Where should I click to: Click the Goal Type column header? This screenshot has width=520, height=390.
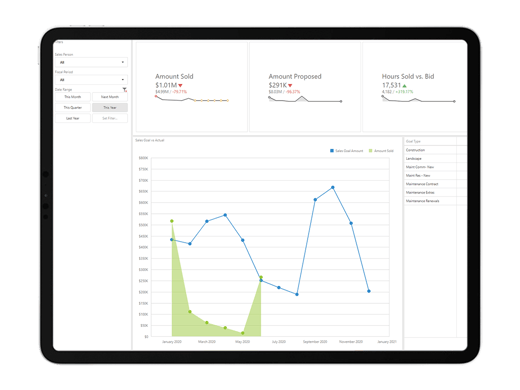point(413,141)
